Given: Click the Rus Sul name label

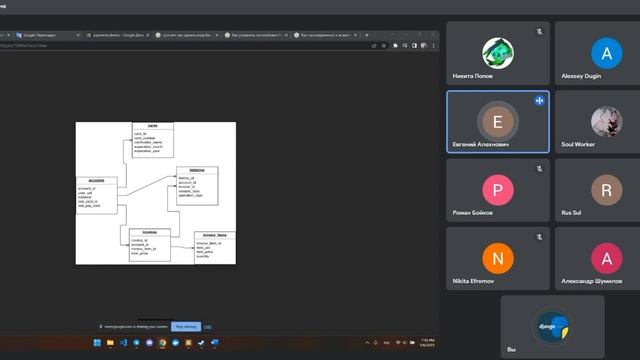Looking at the screenshot, I should pyautogui.click(x=571, y=213).
